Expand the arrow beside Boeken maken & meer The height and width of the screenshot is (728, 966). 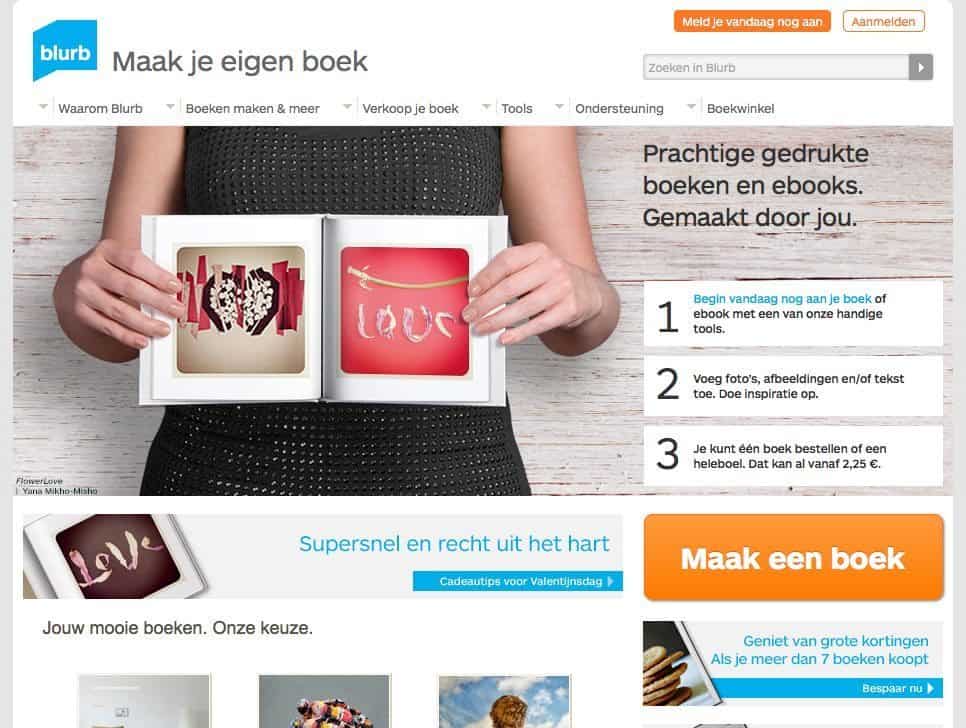(170, 107)
